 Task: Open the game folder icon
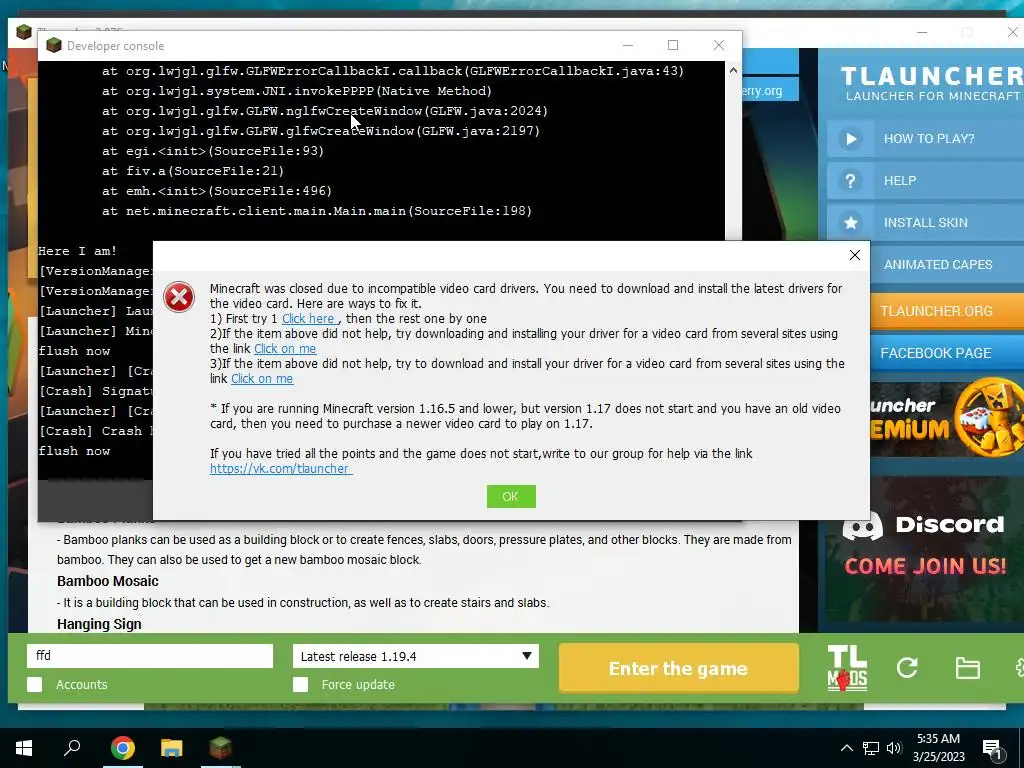coord(967,667)
